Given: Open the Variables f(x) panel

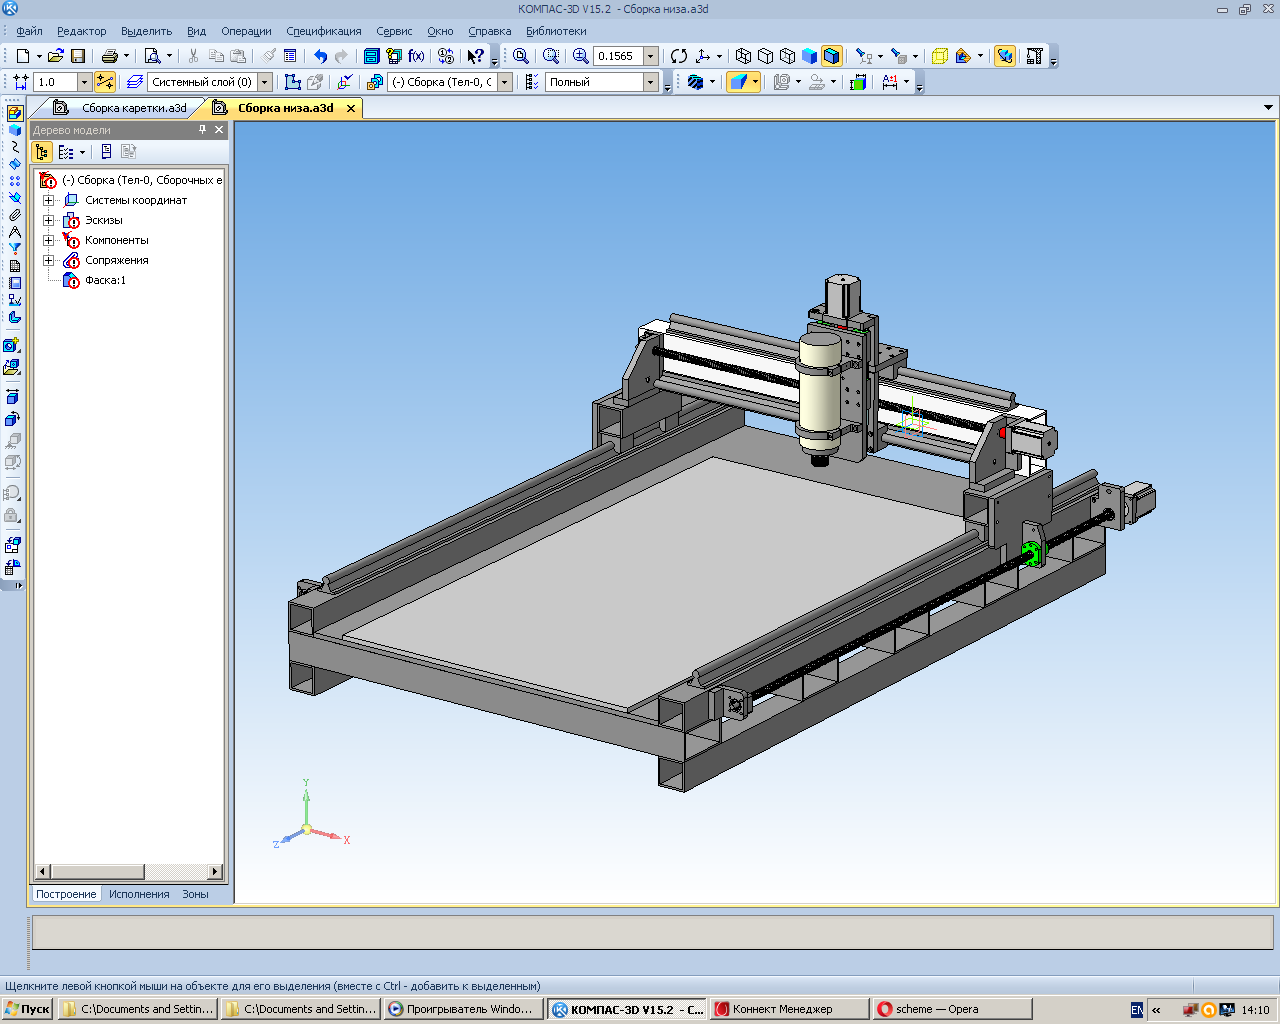Looking at the screenshot, I should 416,56.
